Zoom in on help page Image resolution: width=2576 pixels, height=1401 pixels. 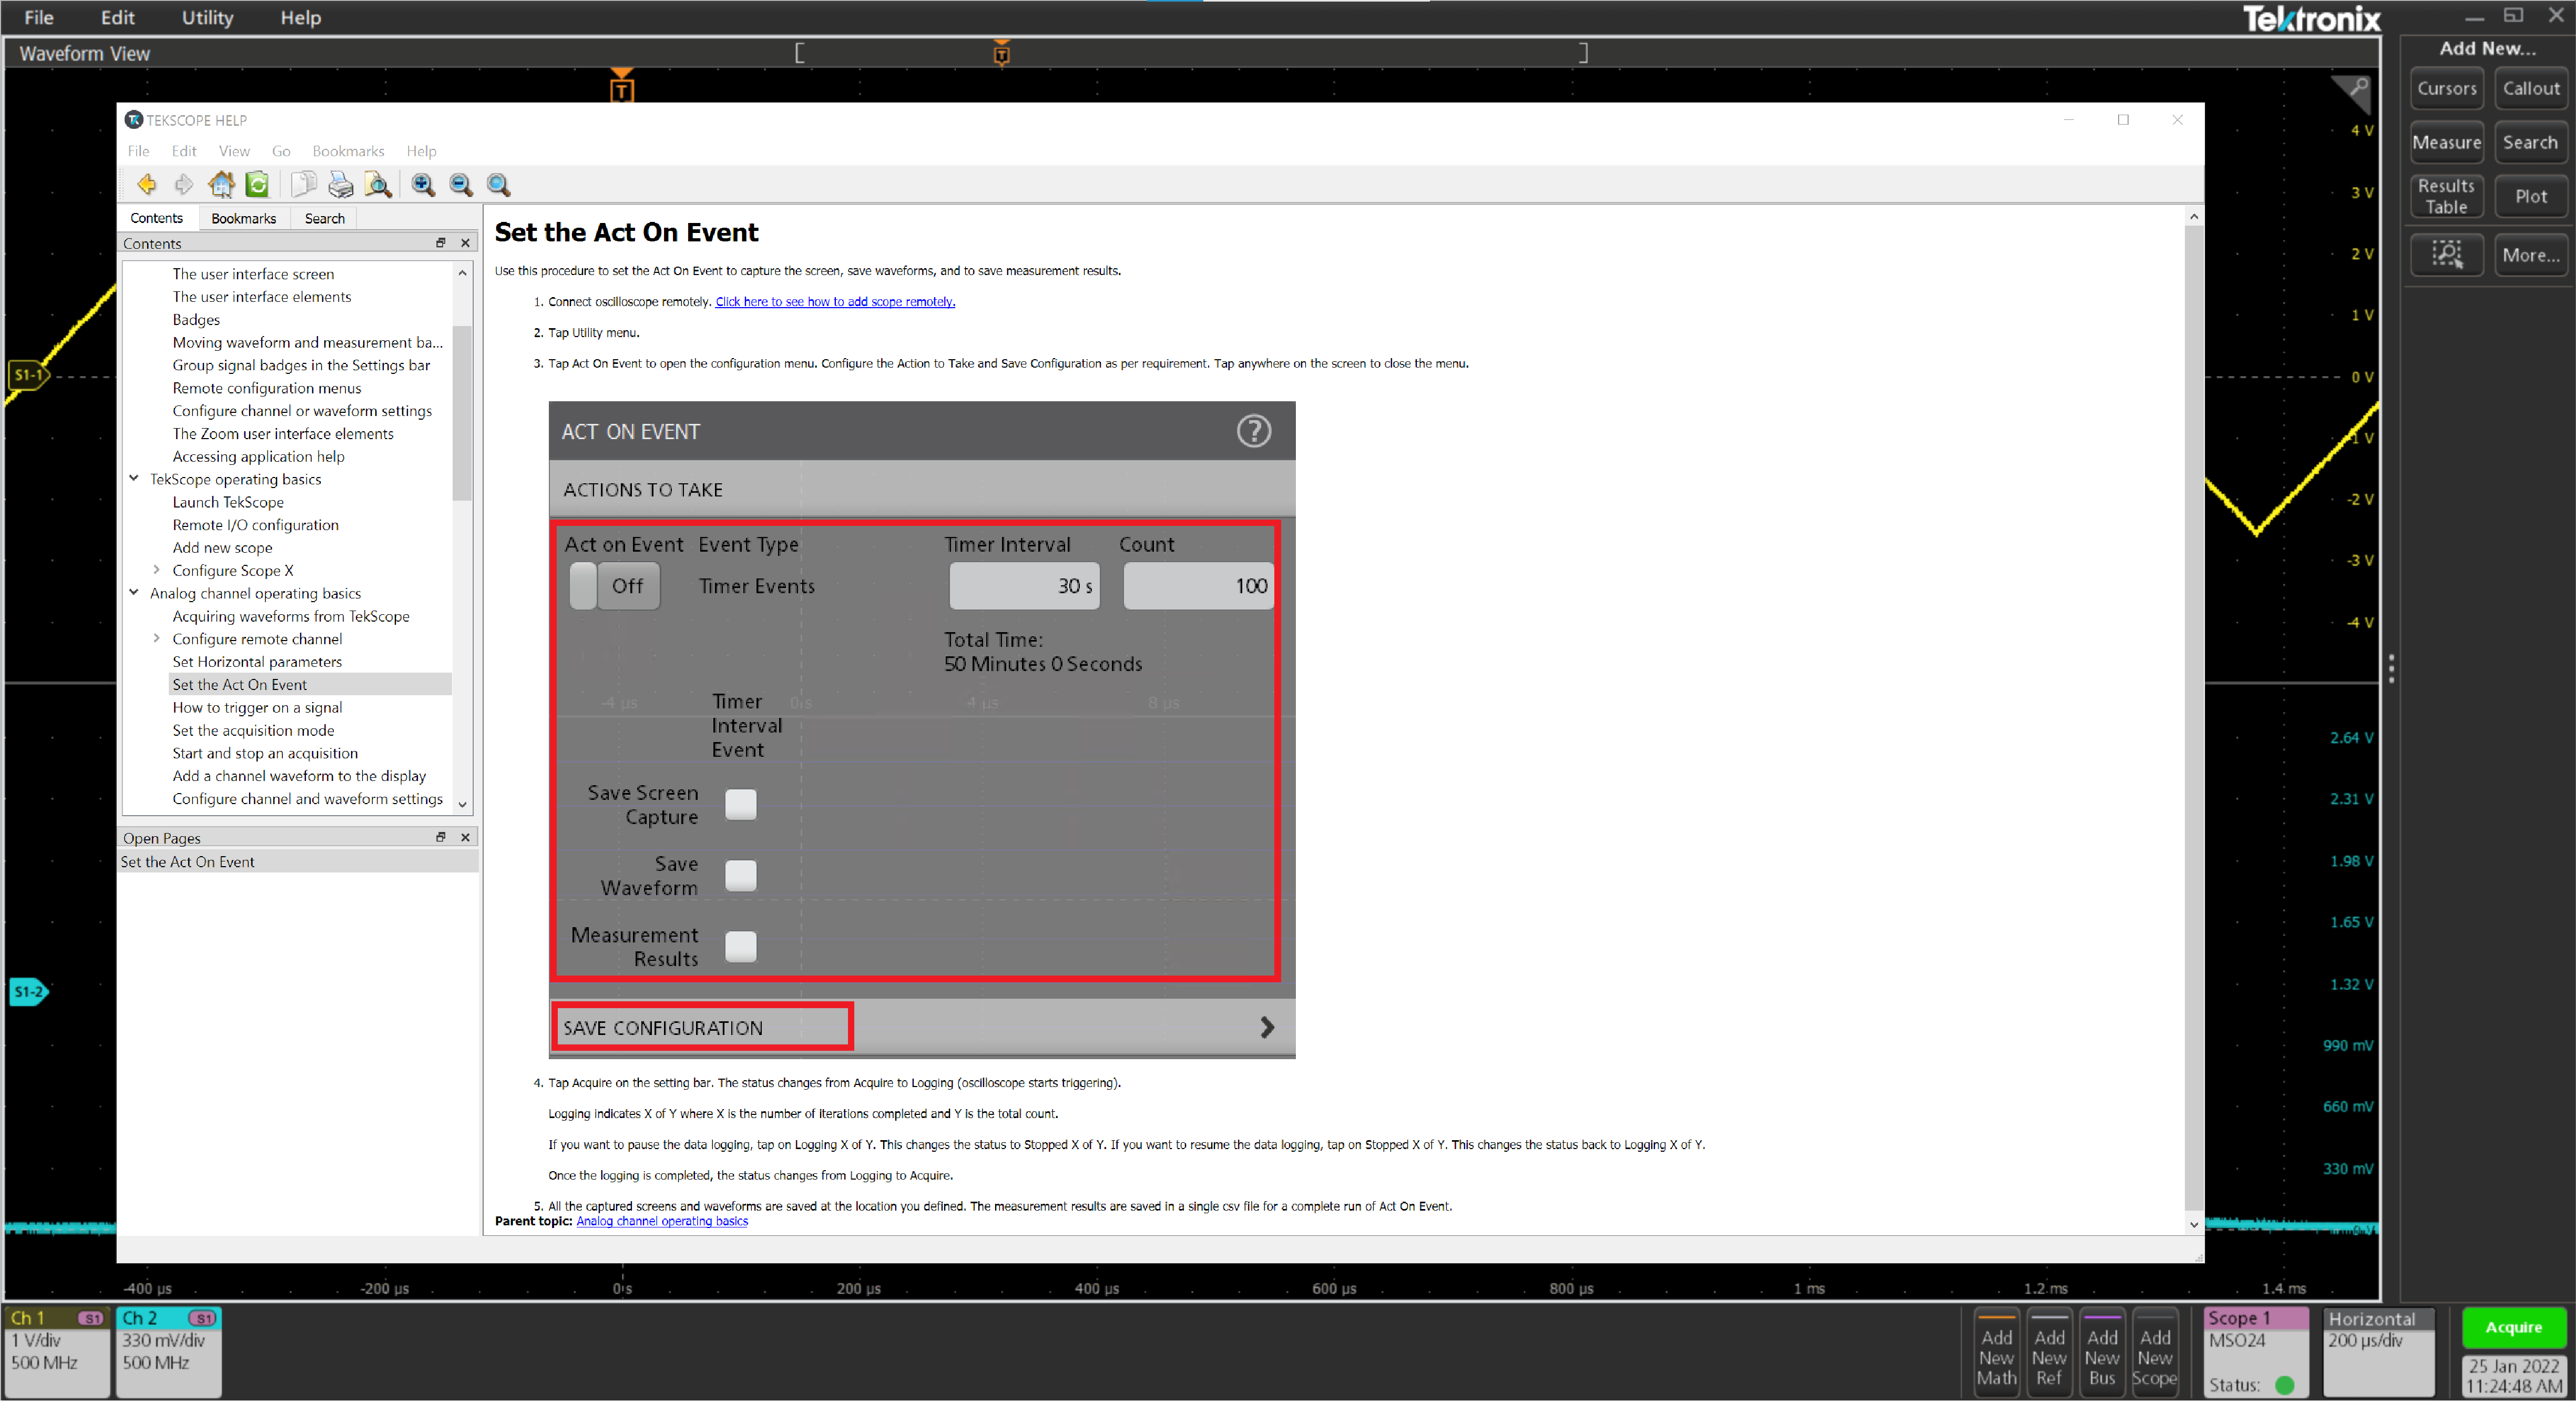click(423, 184)
